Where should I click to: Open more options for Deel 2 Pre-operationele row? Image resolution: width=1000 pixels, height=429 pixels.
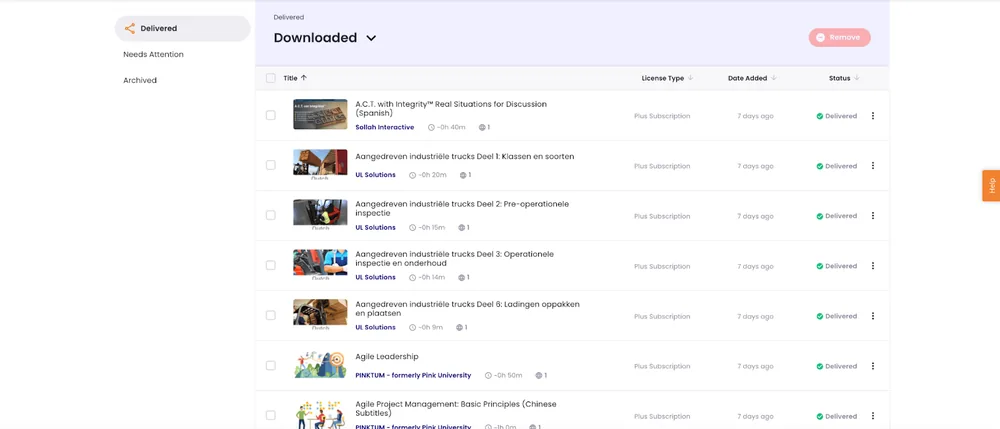tap(872, 215)
